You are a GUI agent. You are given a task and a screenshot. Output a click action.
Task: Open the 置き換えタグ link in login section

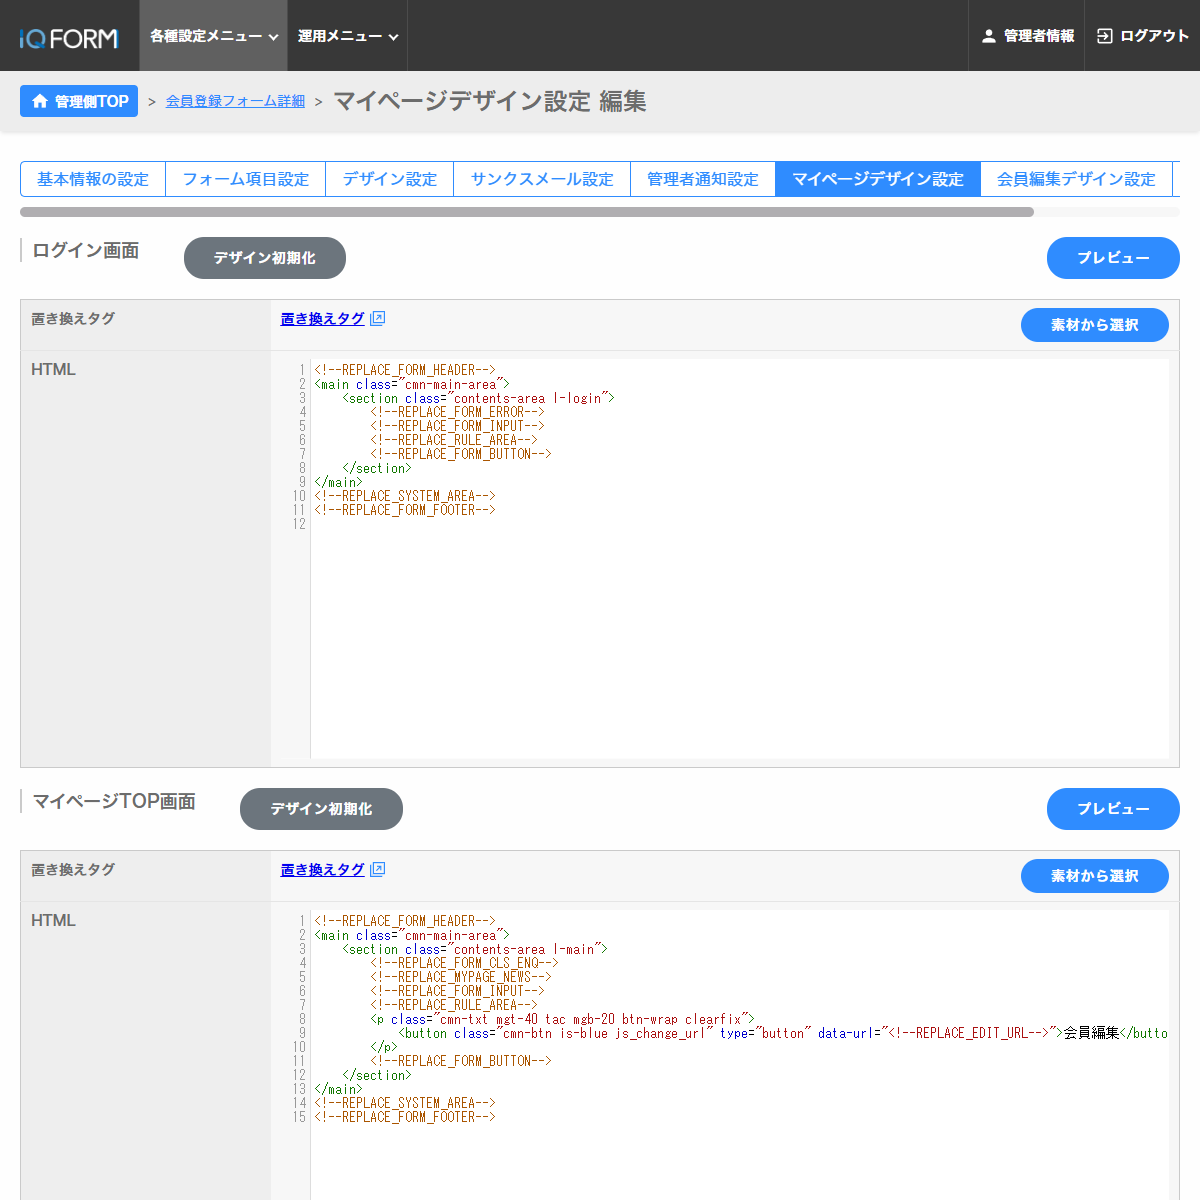[x=322, y=318]
